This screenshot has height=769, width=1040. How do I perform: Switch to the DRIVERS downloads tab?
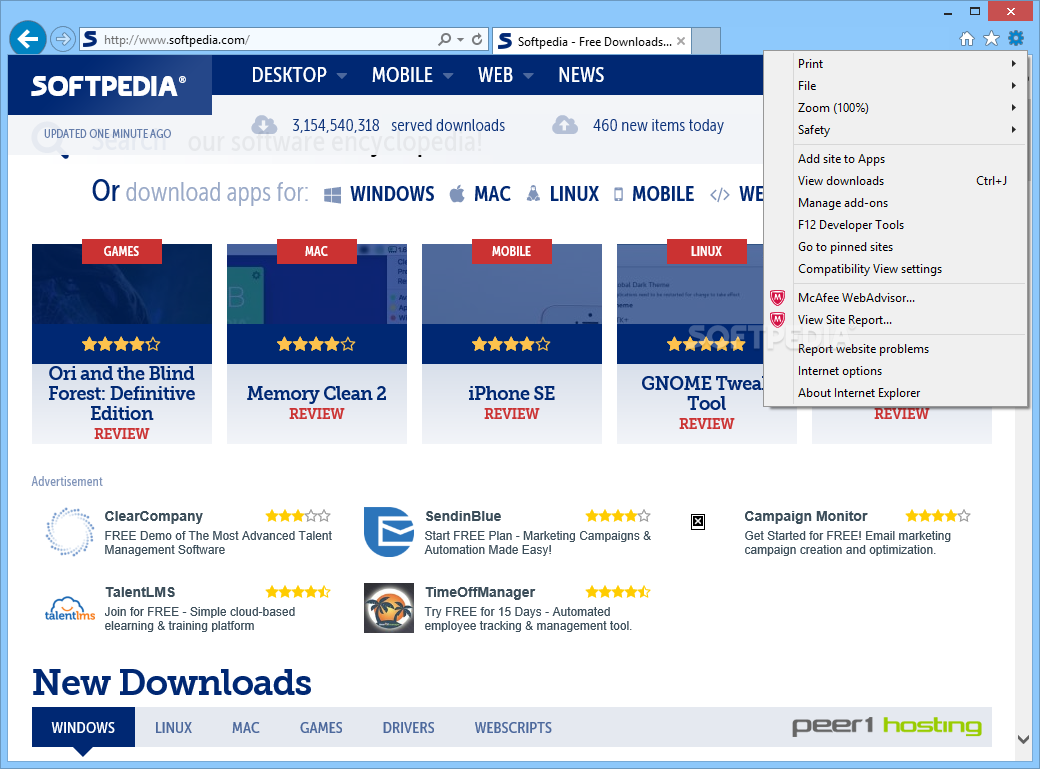click(x=409, y=728)
